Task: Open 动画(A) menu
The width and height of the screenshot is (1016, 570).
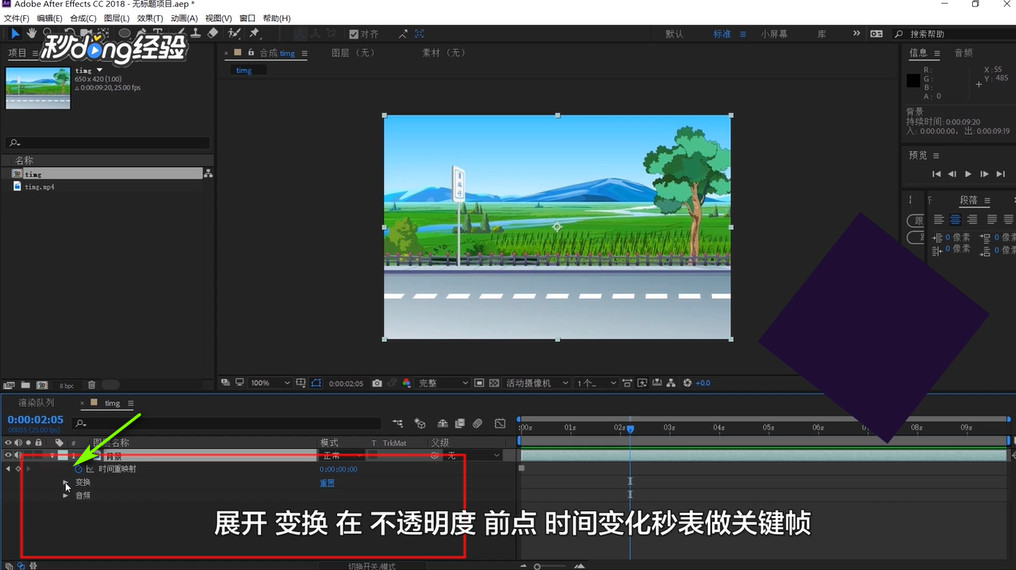Action: [184, 18]
